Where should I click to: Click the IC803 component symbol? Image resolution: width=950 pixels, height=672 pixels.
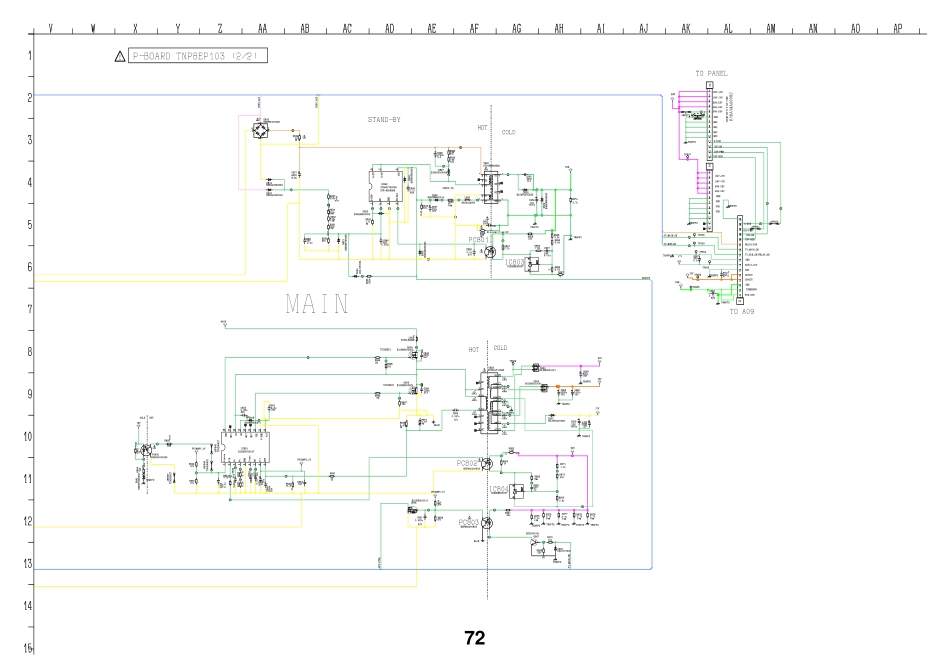pos(533,264)
